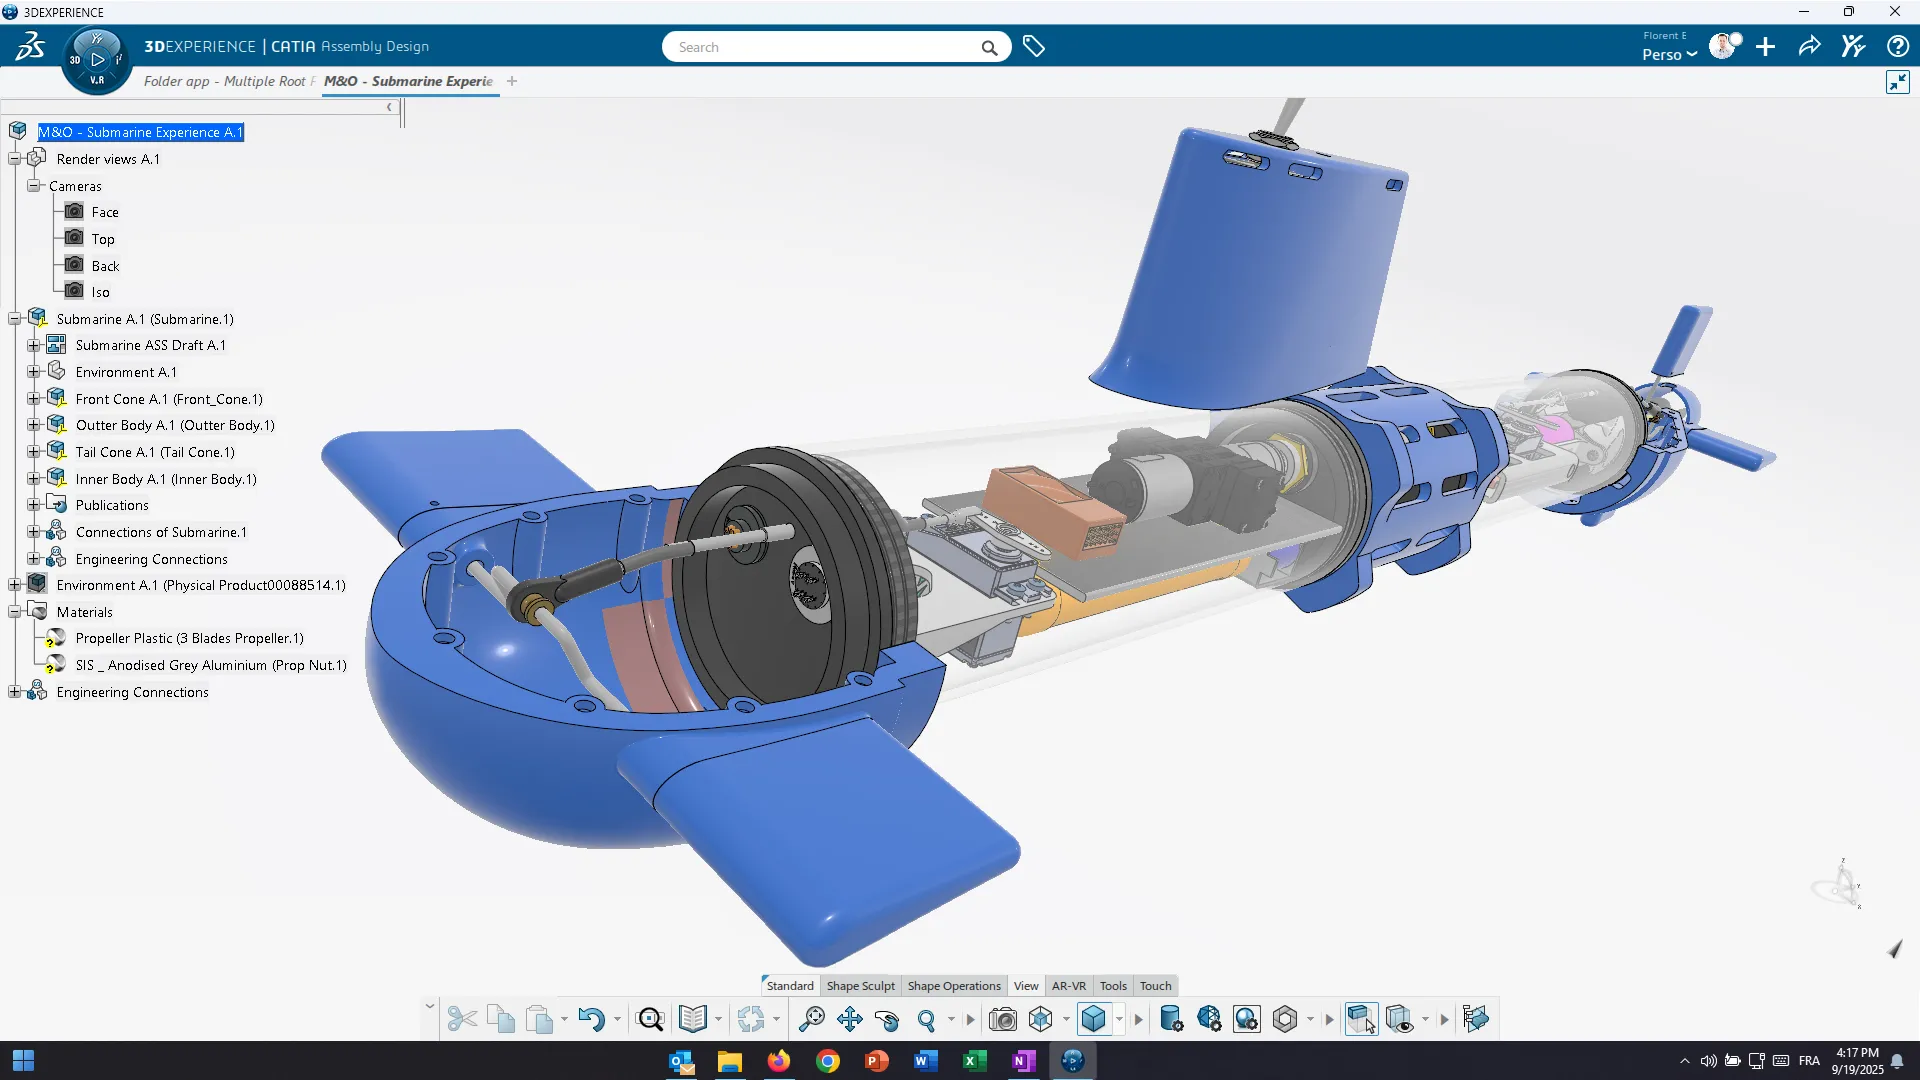
Task: Toggle the Hide/Show mode icon in the toolbar
Action: [x=1399, y=1019]
